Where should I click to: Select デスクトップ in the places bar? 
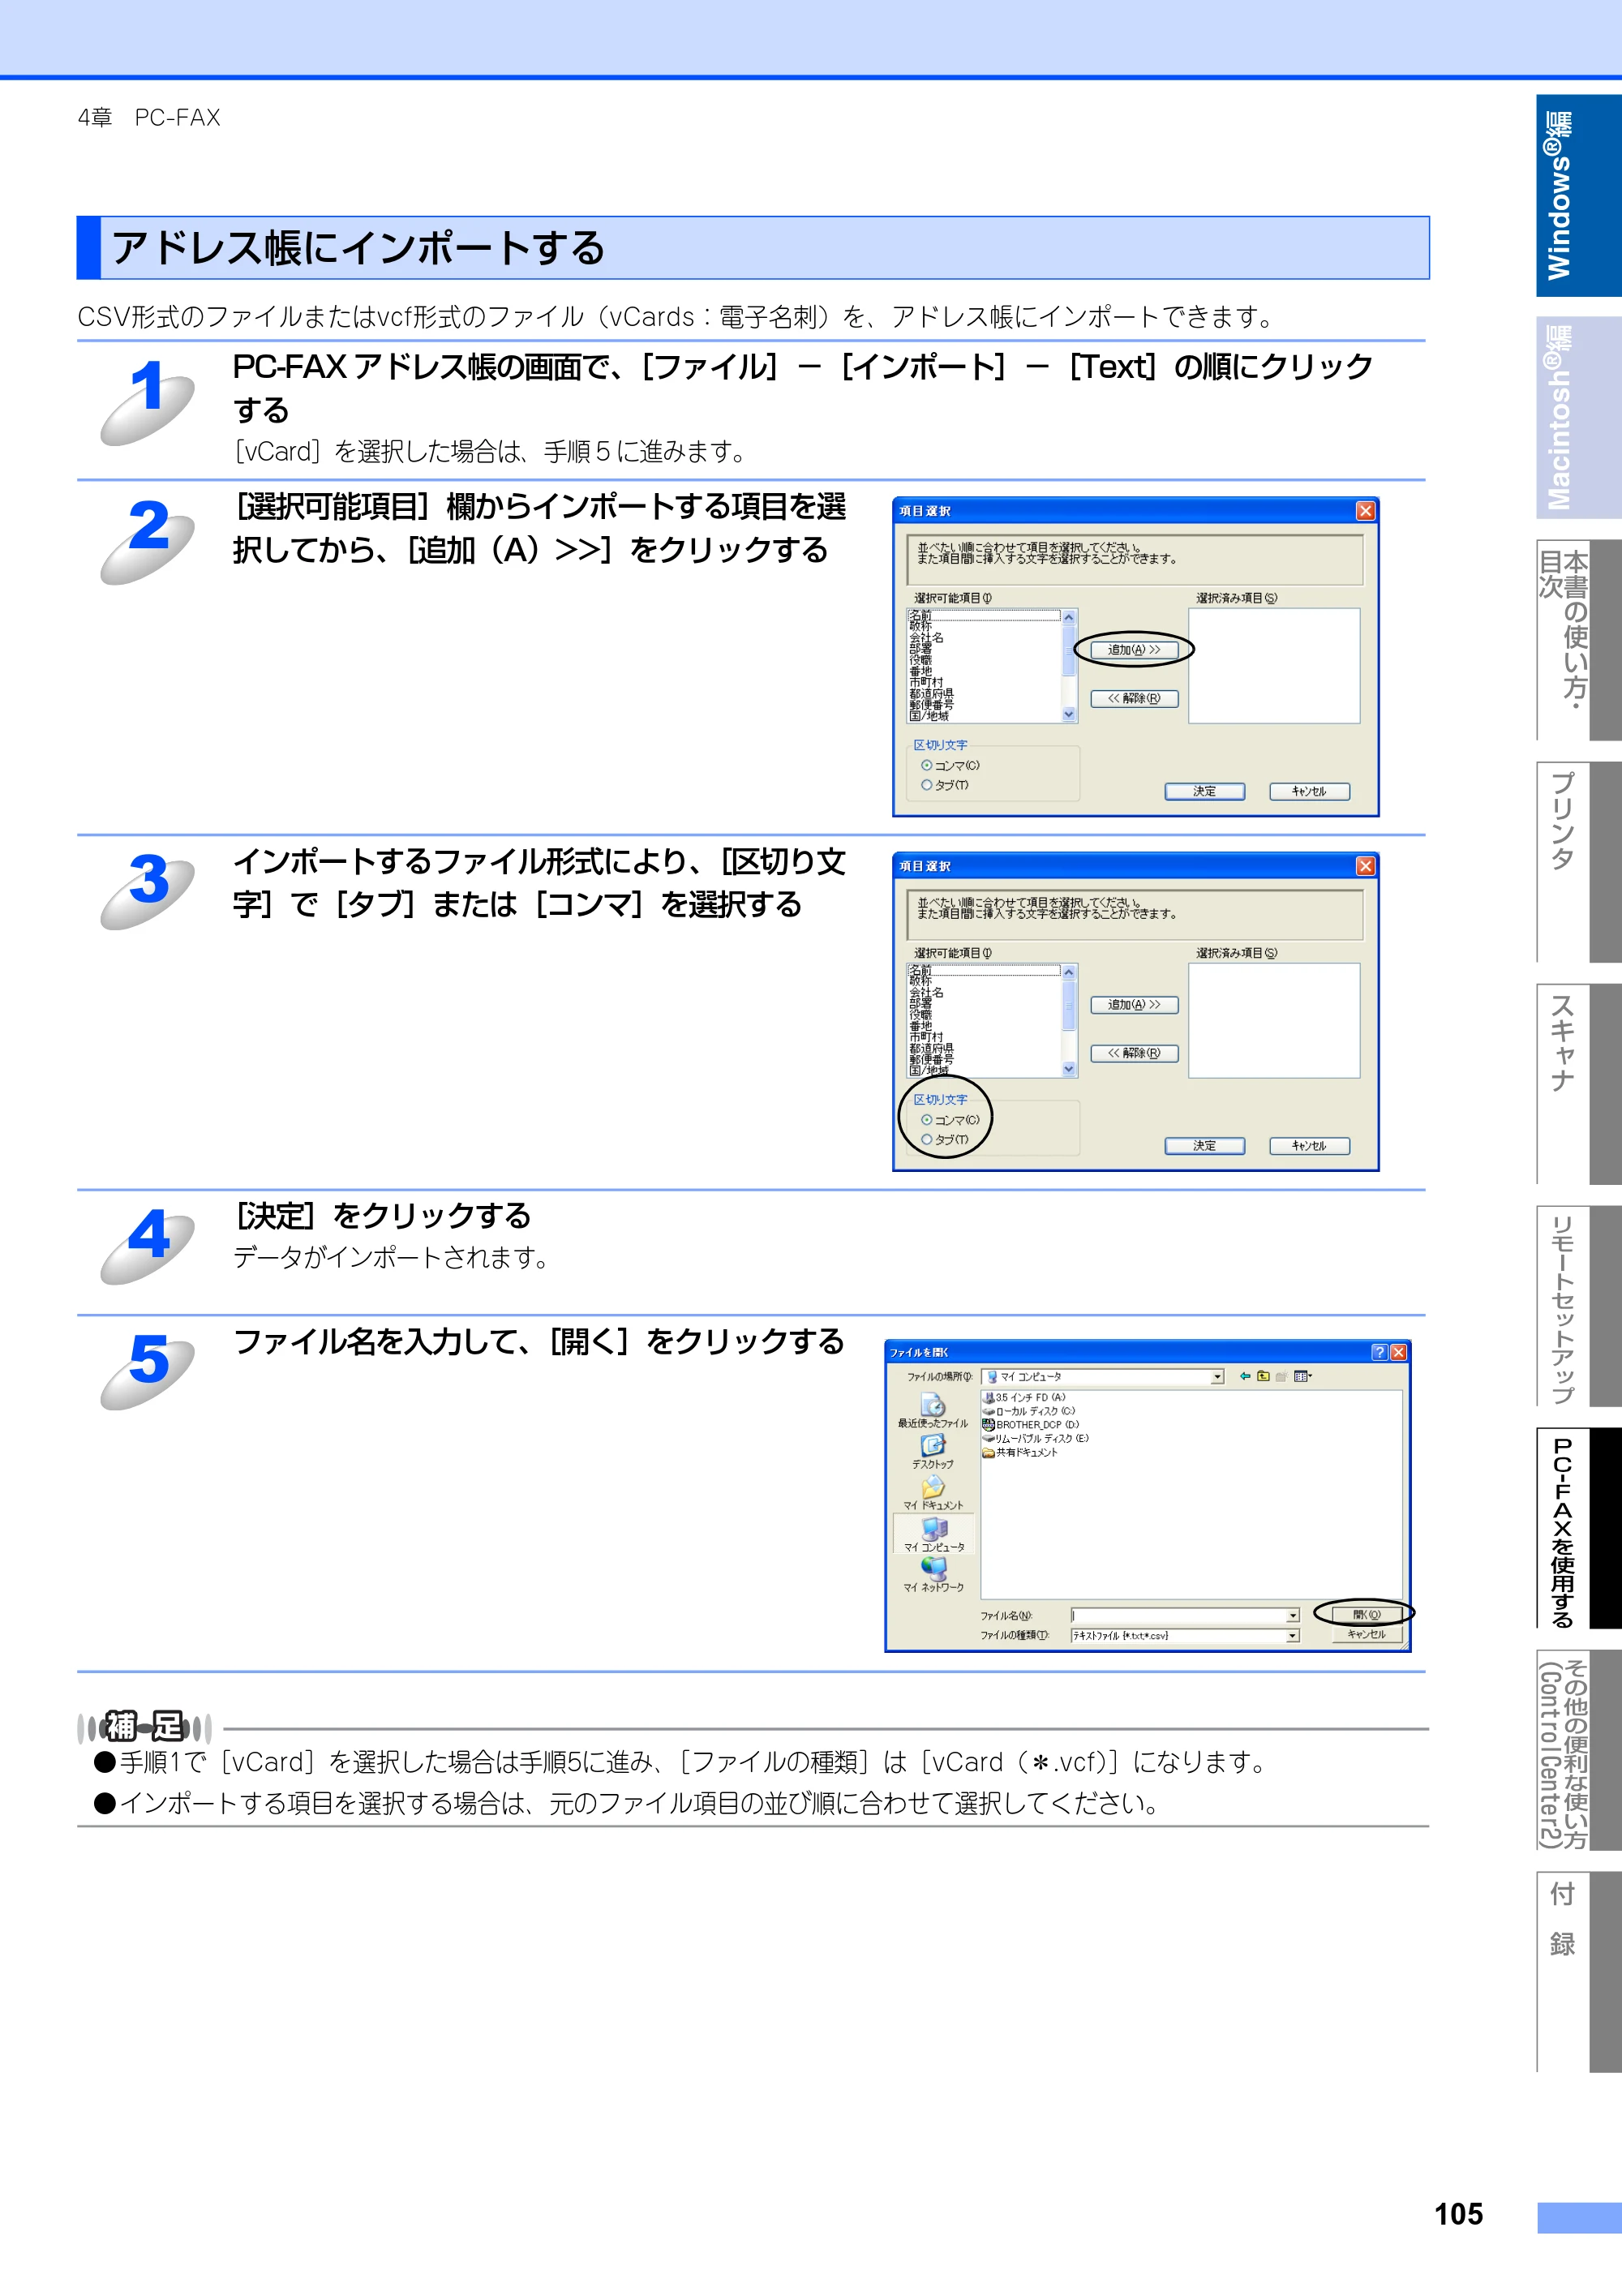[x=932, y=1452]
